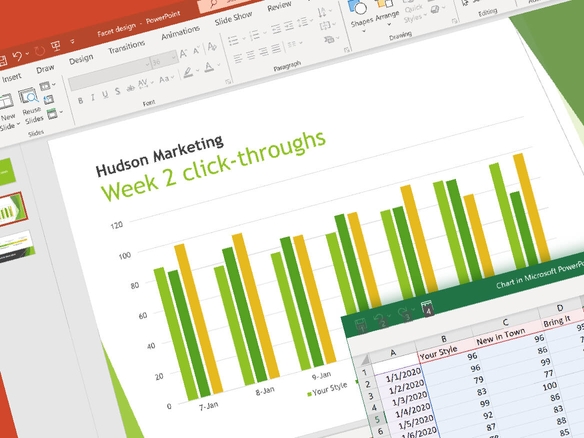
Task: Toggle Align Left for paragraph
Action: pos(238,58)
